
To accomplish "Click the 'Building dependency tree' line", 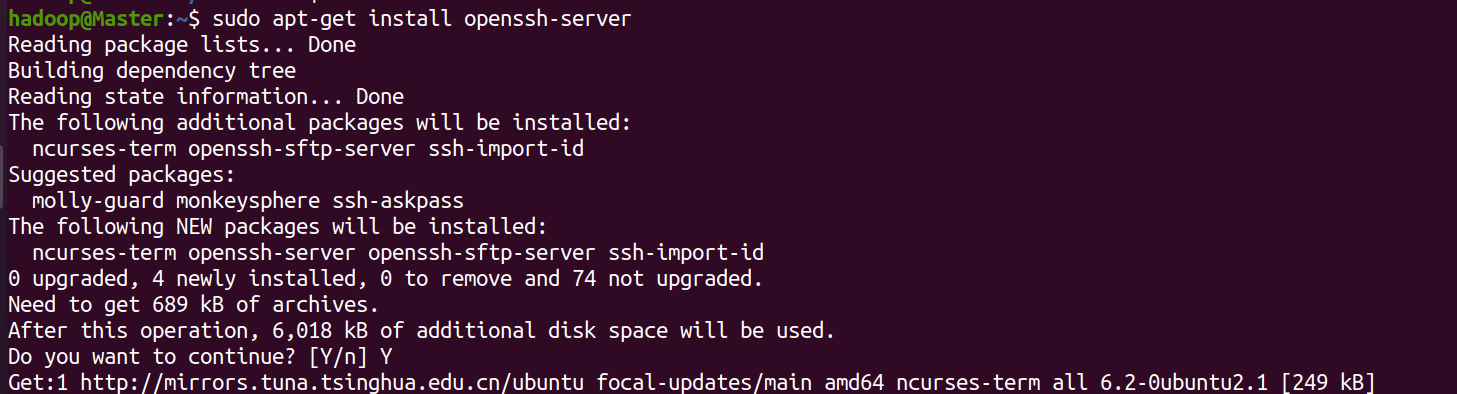I will point(152,71).
